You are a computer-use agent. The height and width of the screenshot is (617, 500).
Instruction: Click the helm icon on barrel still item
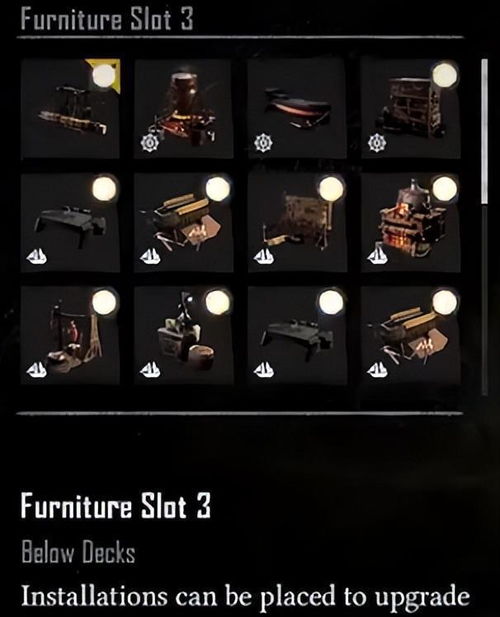pyautogui.click(x=149, y=143)
